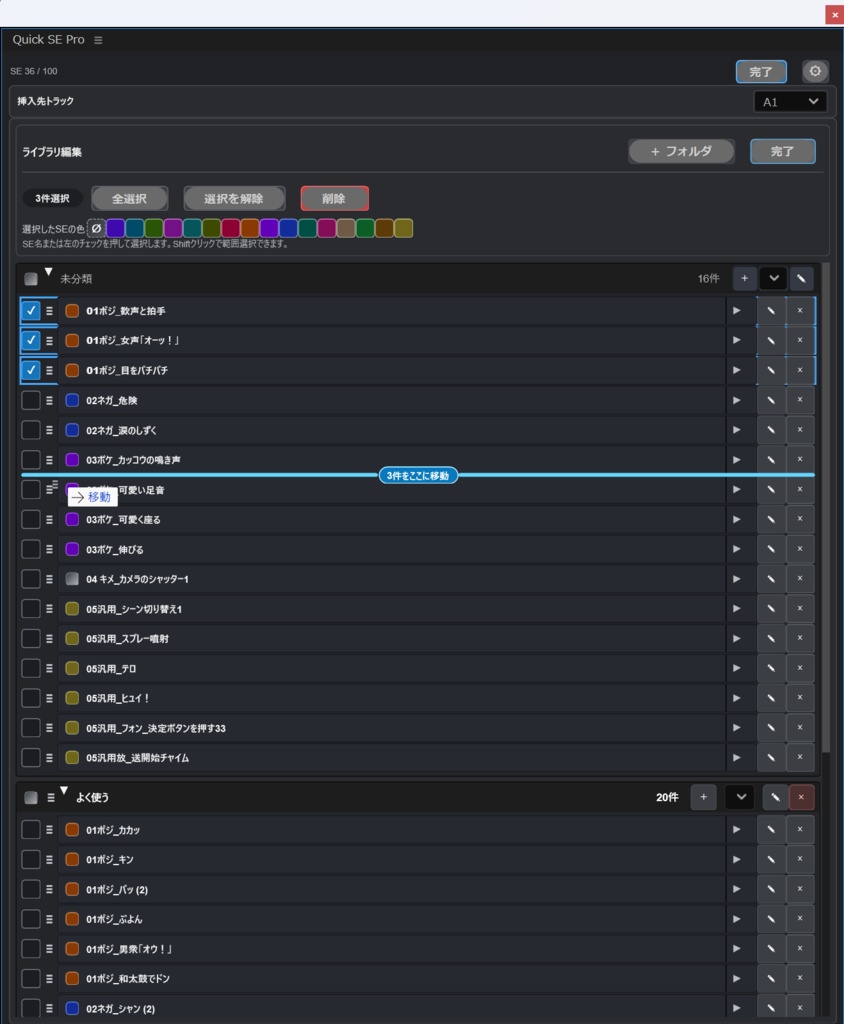Check the 03ボケ_可愛く座る checkbox

pos(31,519)
